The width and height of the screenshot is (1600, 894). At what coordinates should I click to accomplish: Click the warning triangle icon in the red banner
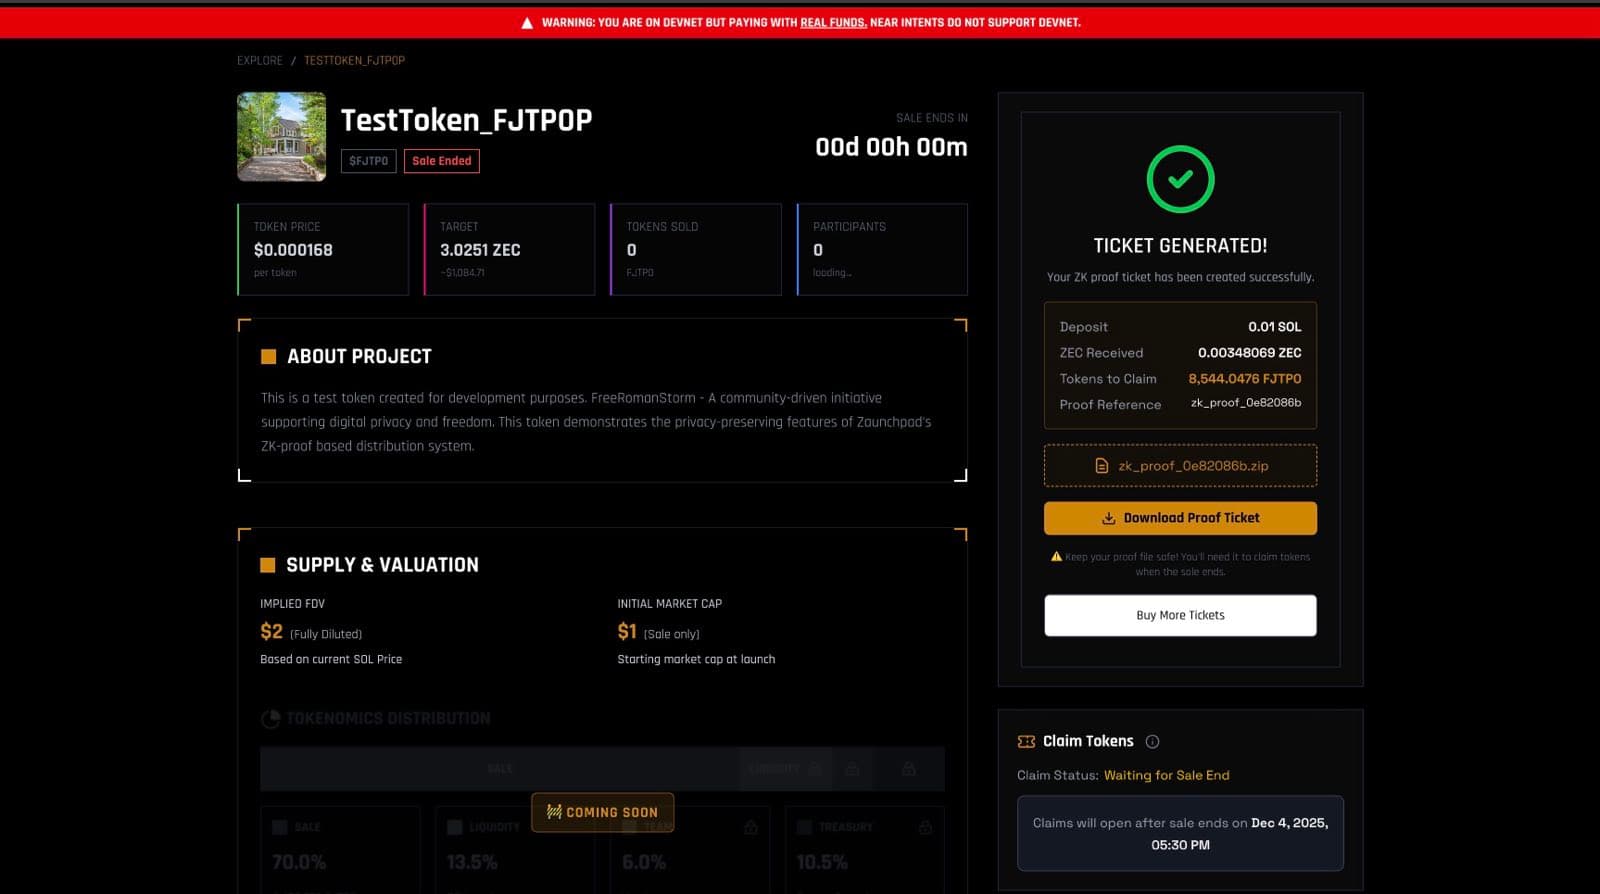[x=527, y=23]
